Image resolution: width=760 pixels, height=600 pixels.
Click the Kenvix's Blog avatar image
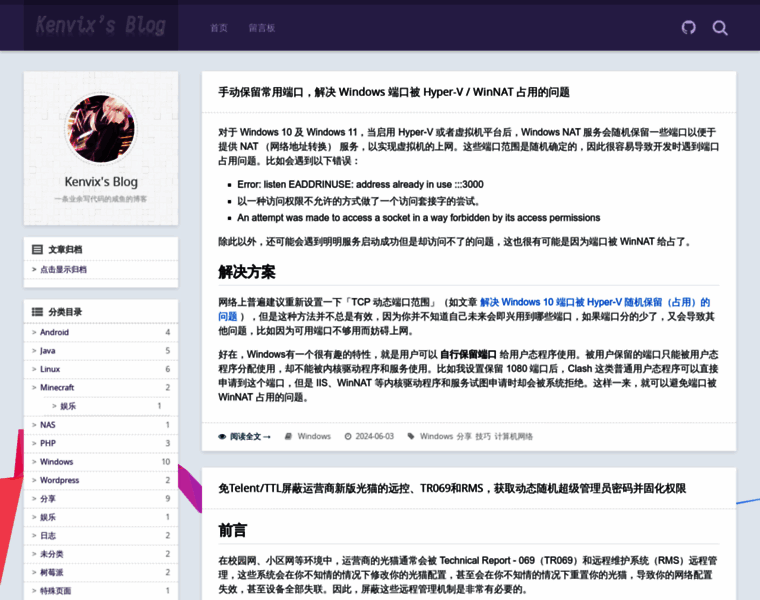pos(101,129)
